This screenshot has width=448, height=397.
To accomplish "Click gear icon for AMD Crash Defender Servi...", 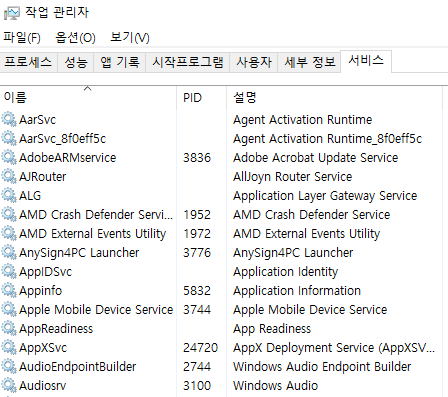I will tap(9, 214).
